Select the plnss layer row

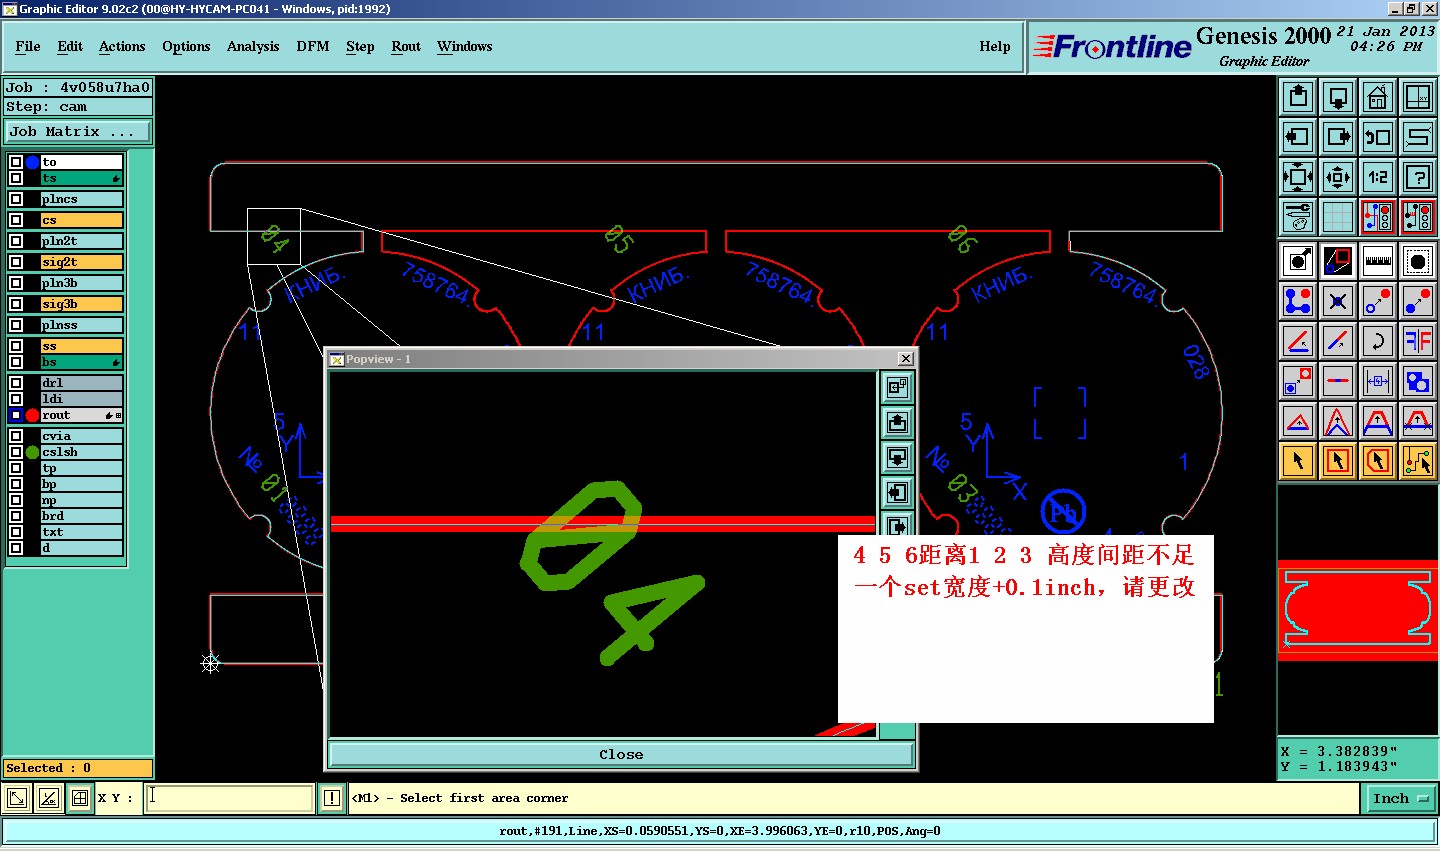[x=82, y=325]
